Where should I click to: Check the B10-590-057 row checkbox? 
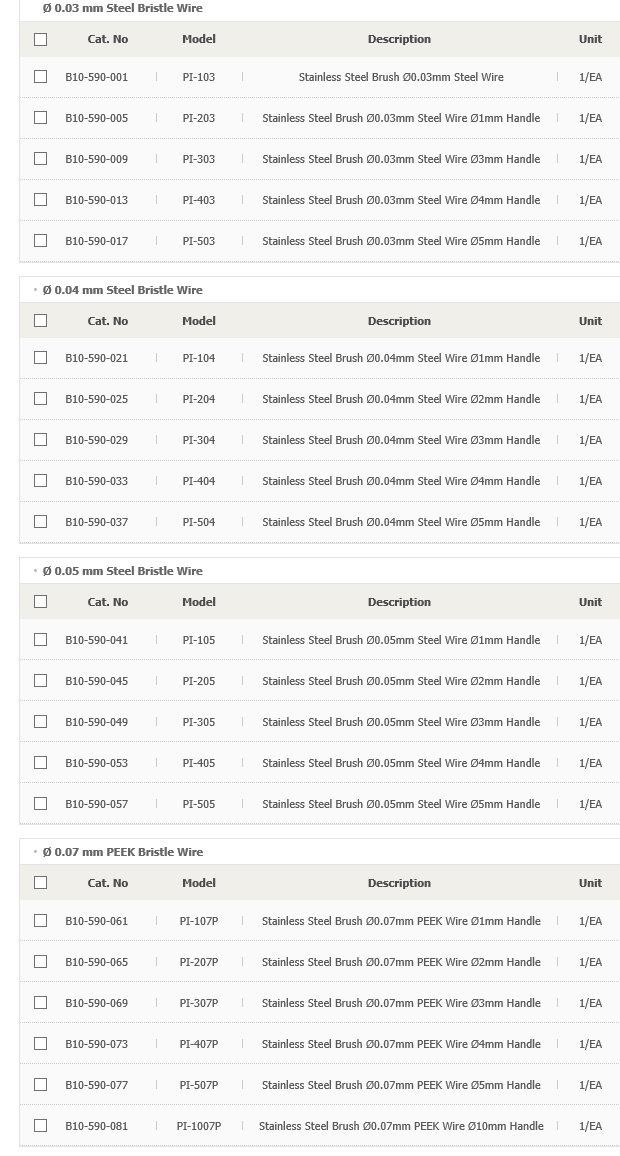(41, 804)
